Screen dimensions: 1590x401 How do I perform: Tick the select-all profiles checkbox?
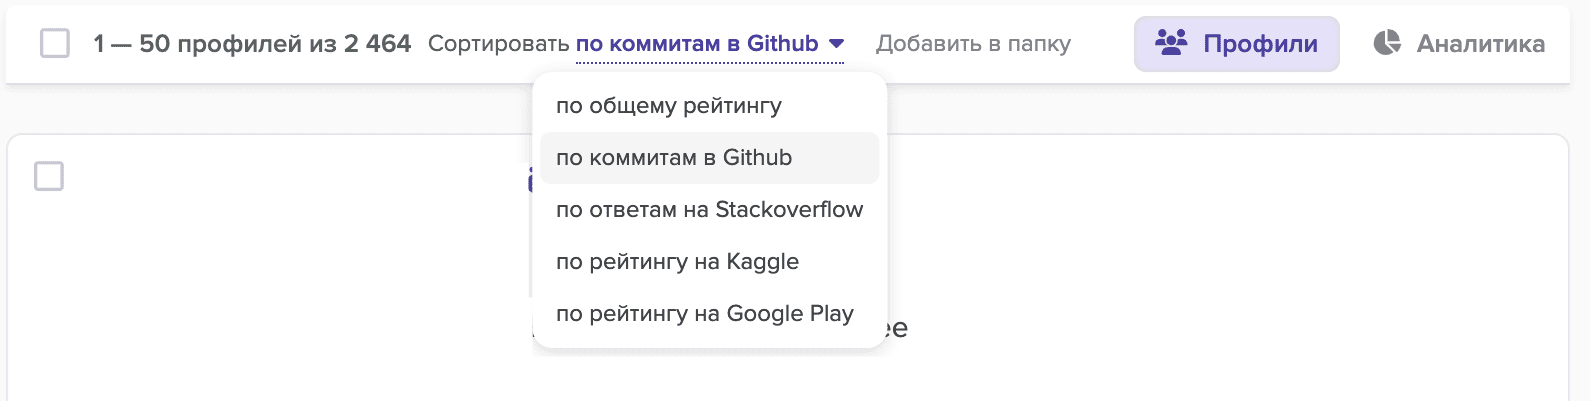point(55,44)
